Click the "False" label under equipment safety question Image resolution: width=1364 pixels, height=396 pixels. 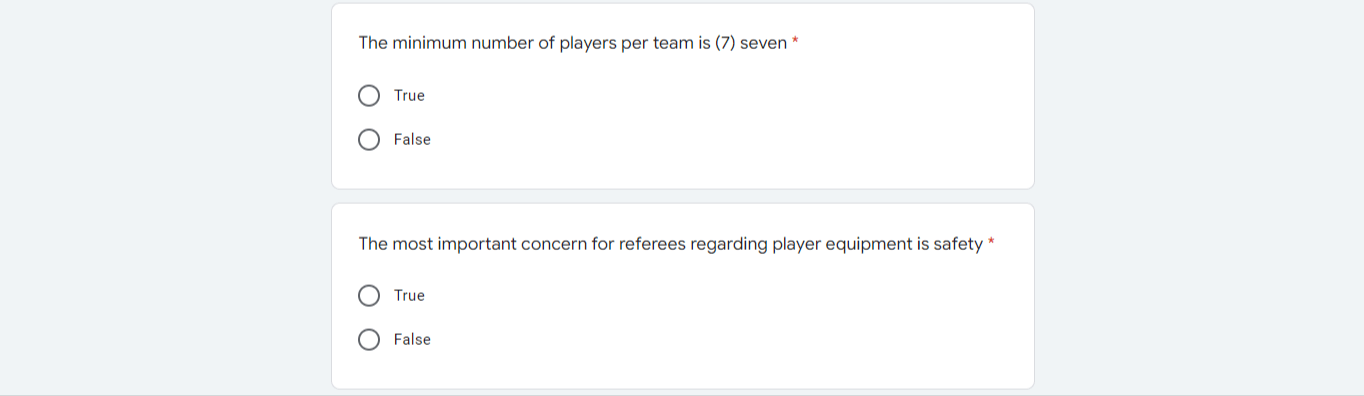pos(412,340)
